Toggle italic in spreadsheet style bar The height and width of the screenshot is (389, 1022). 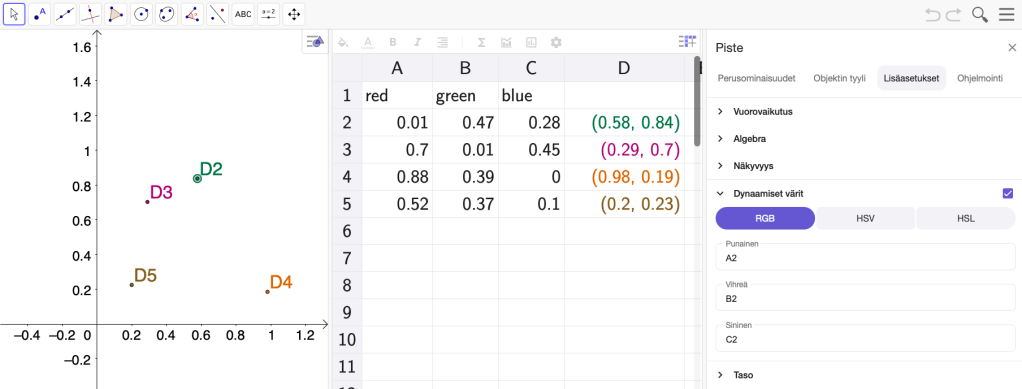pyautogui.click(x=417, y=42)
